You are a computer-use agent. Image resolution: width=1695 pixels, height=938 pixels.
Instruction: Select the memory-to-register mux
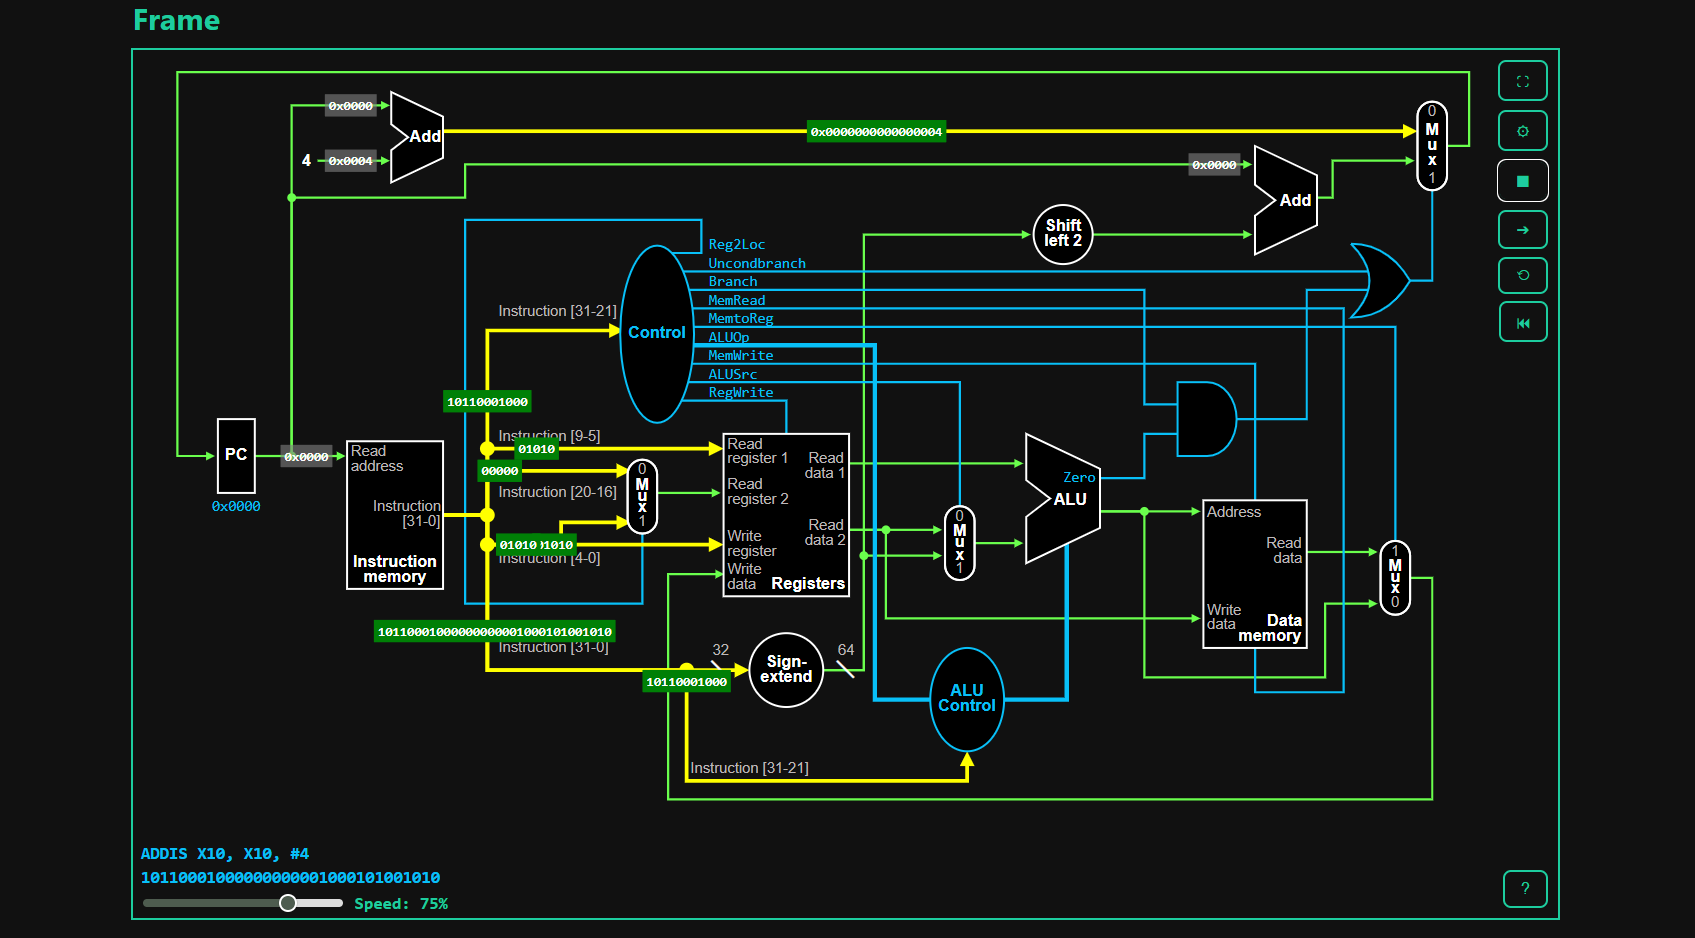point(1395,577)
